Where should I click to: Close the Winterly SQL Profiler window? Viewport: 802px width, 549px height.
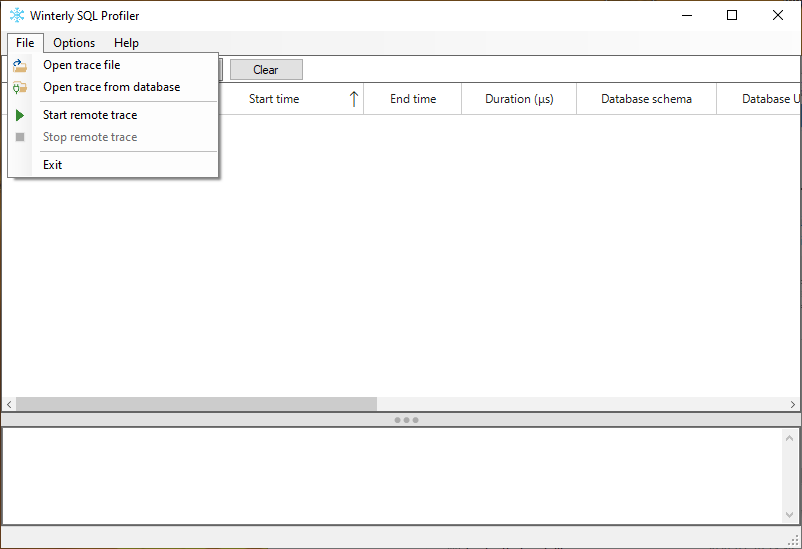pos(777,15)
